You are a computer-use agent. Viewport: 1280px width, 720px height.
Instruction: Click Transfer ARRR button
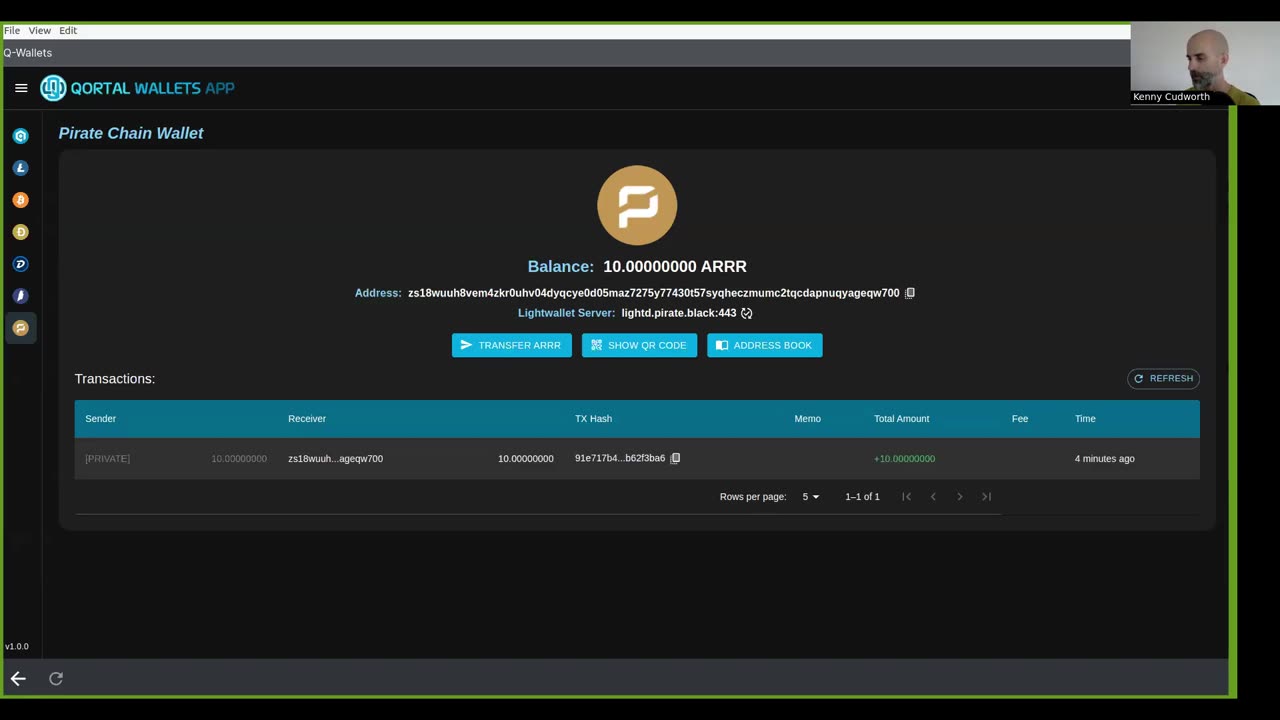coord(512,345)
